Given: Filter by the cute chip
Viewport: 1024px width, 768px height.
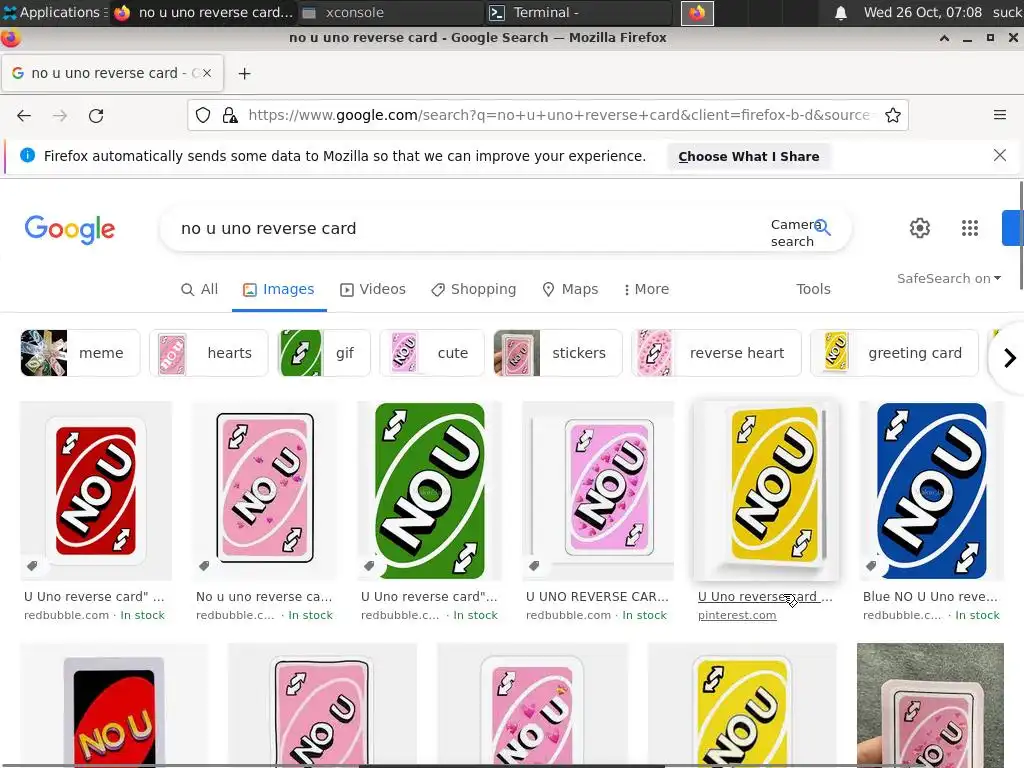Looking at the screenshot, I should click(x=432, y=353).
